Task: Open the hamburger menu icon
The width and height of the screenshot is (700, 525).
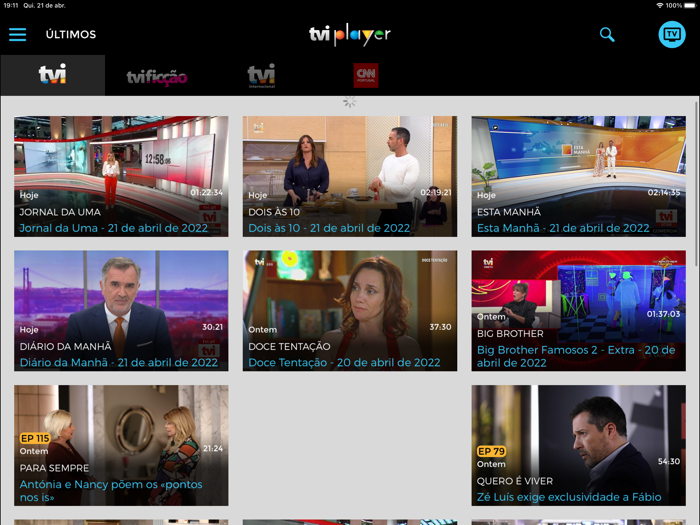Action: point(17,34)
